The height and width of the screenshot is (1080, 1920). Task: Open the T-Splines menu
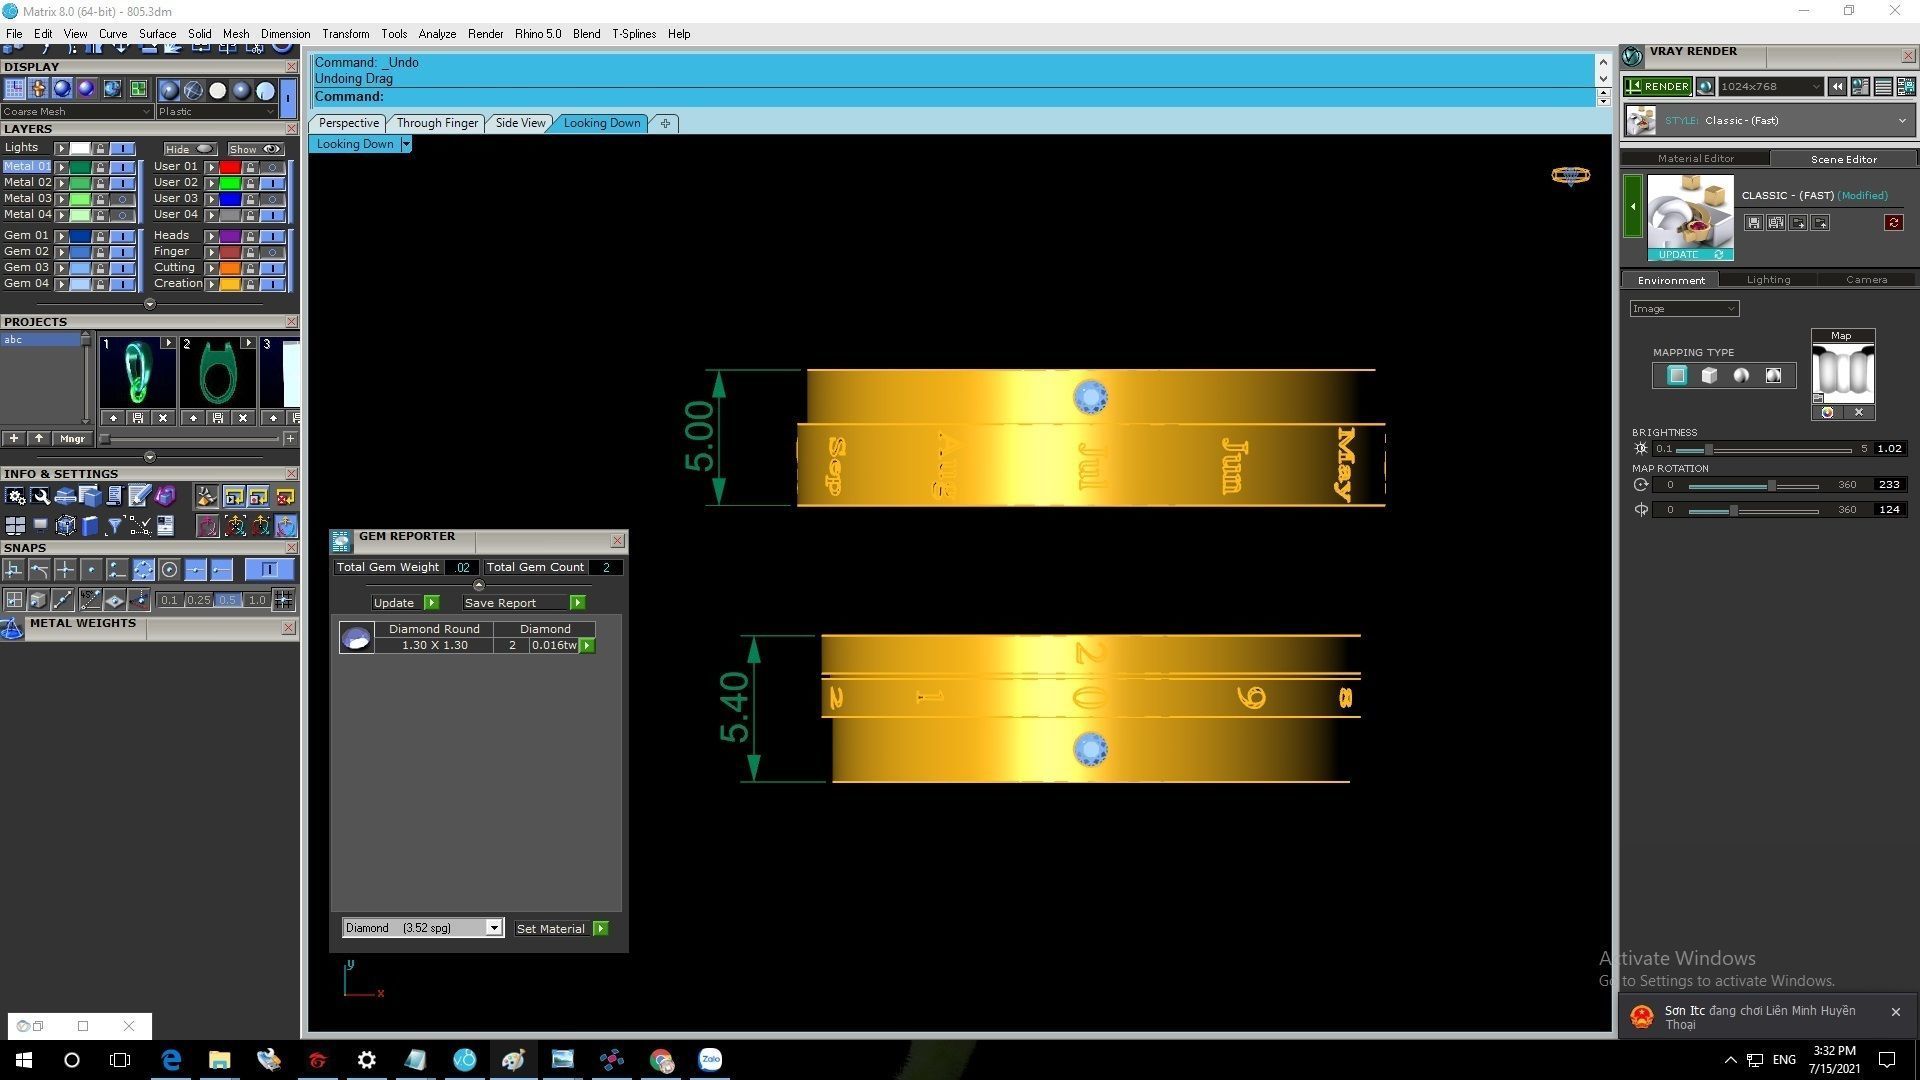click(x=633, y=34)
